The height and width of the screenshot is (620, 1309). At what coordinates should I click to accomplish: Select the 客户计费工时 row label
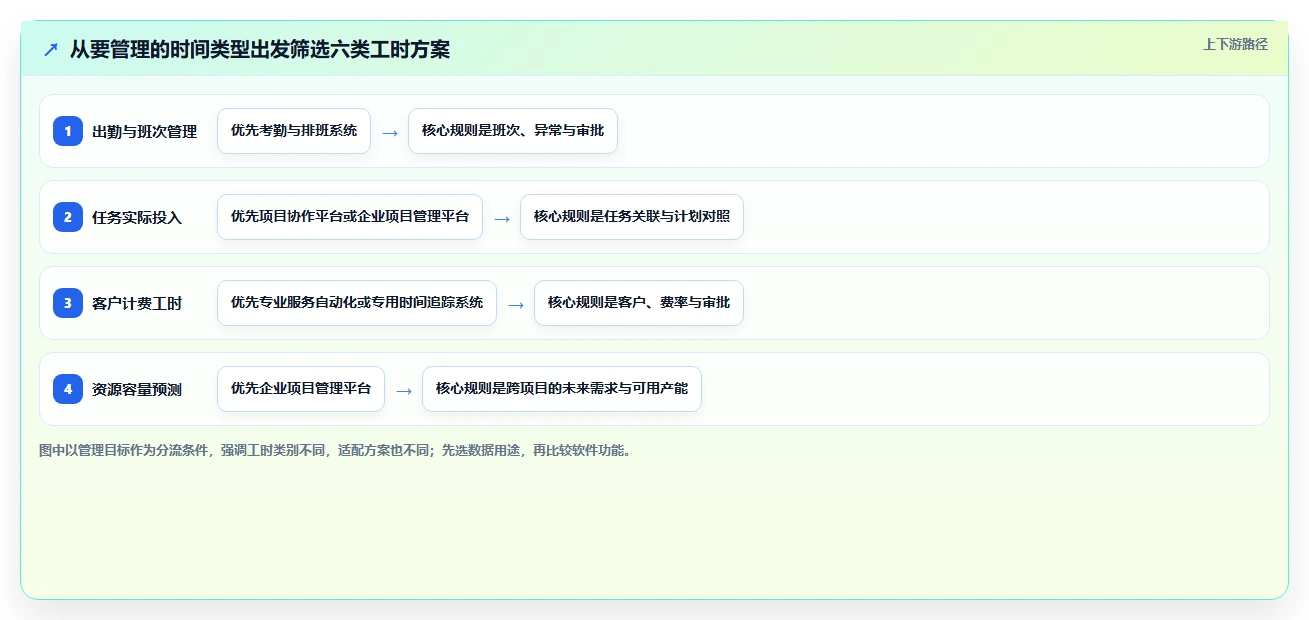click(137, 304)
